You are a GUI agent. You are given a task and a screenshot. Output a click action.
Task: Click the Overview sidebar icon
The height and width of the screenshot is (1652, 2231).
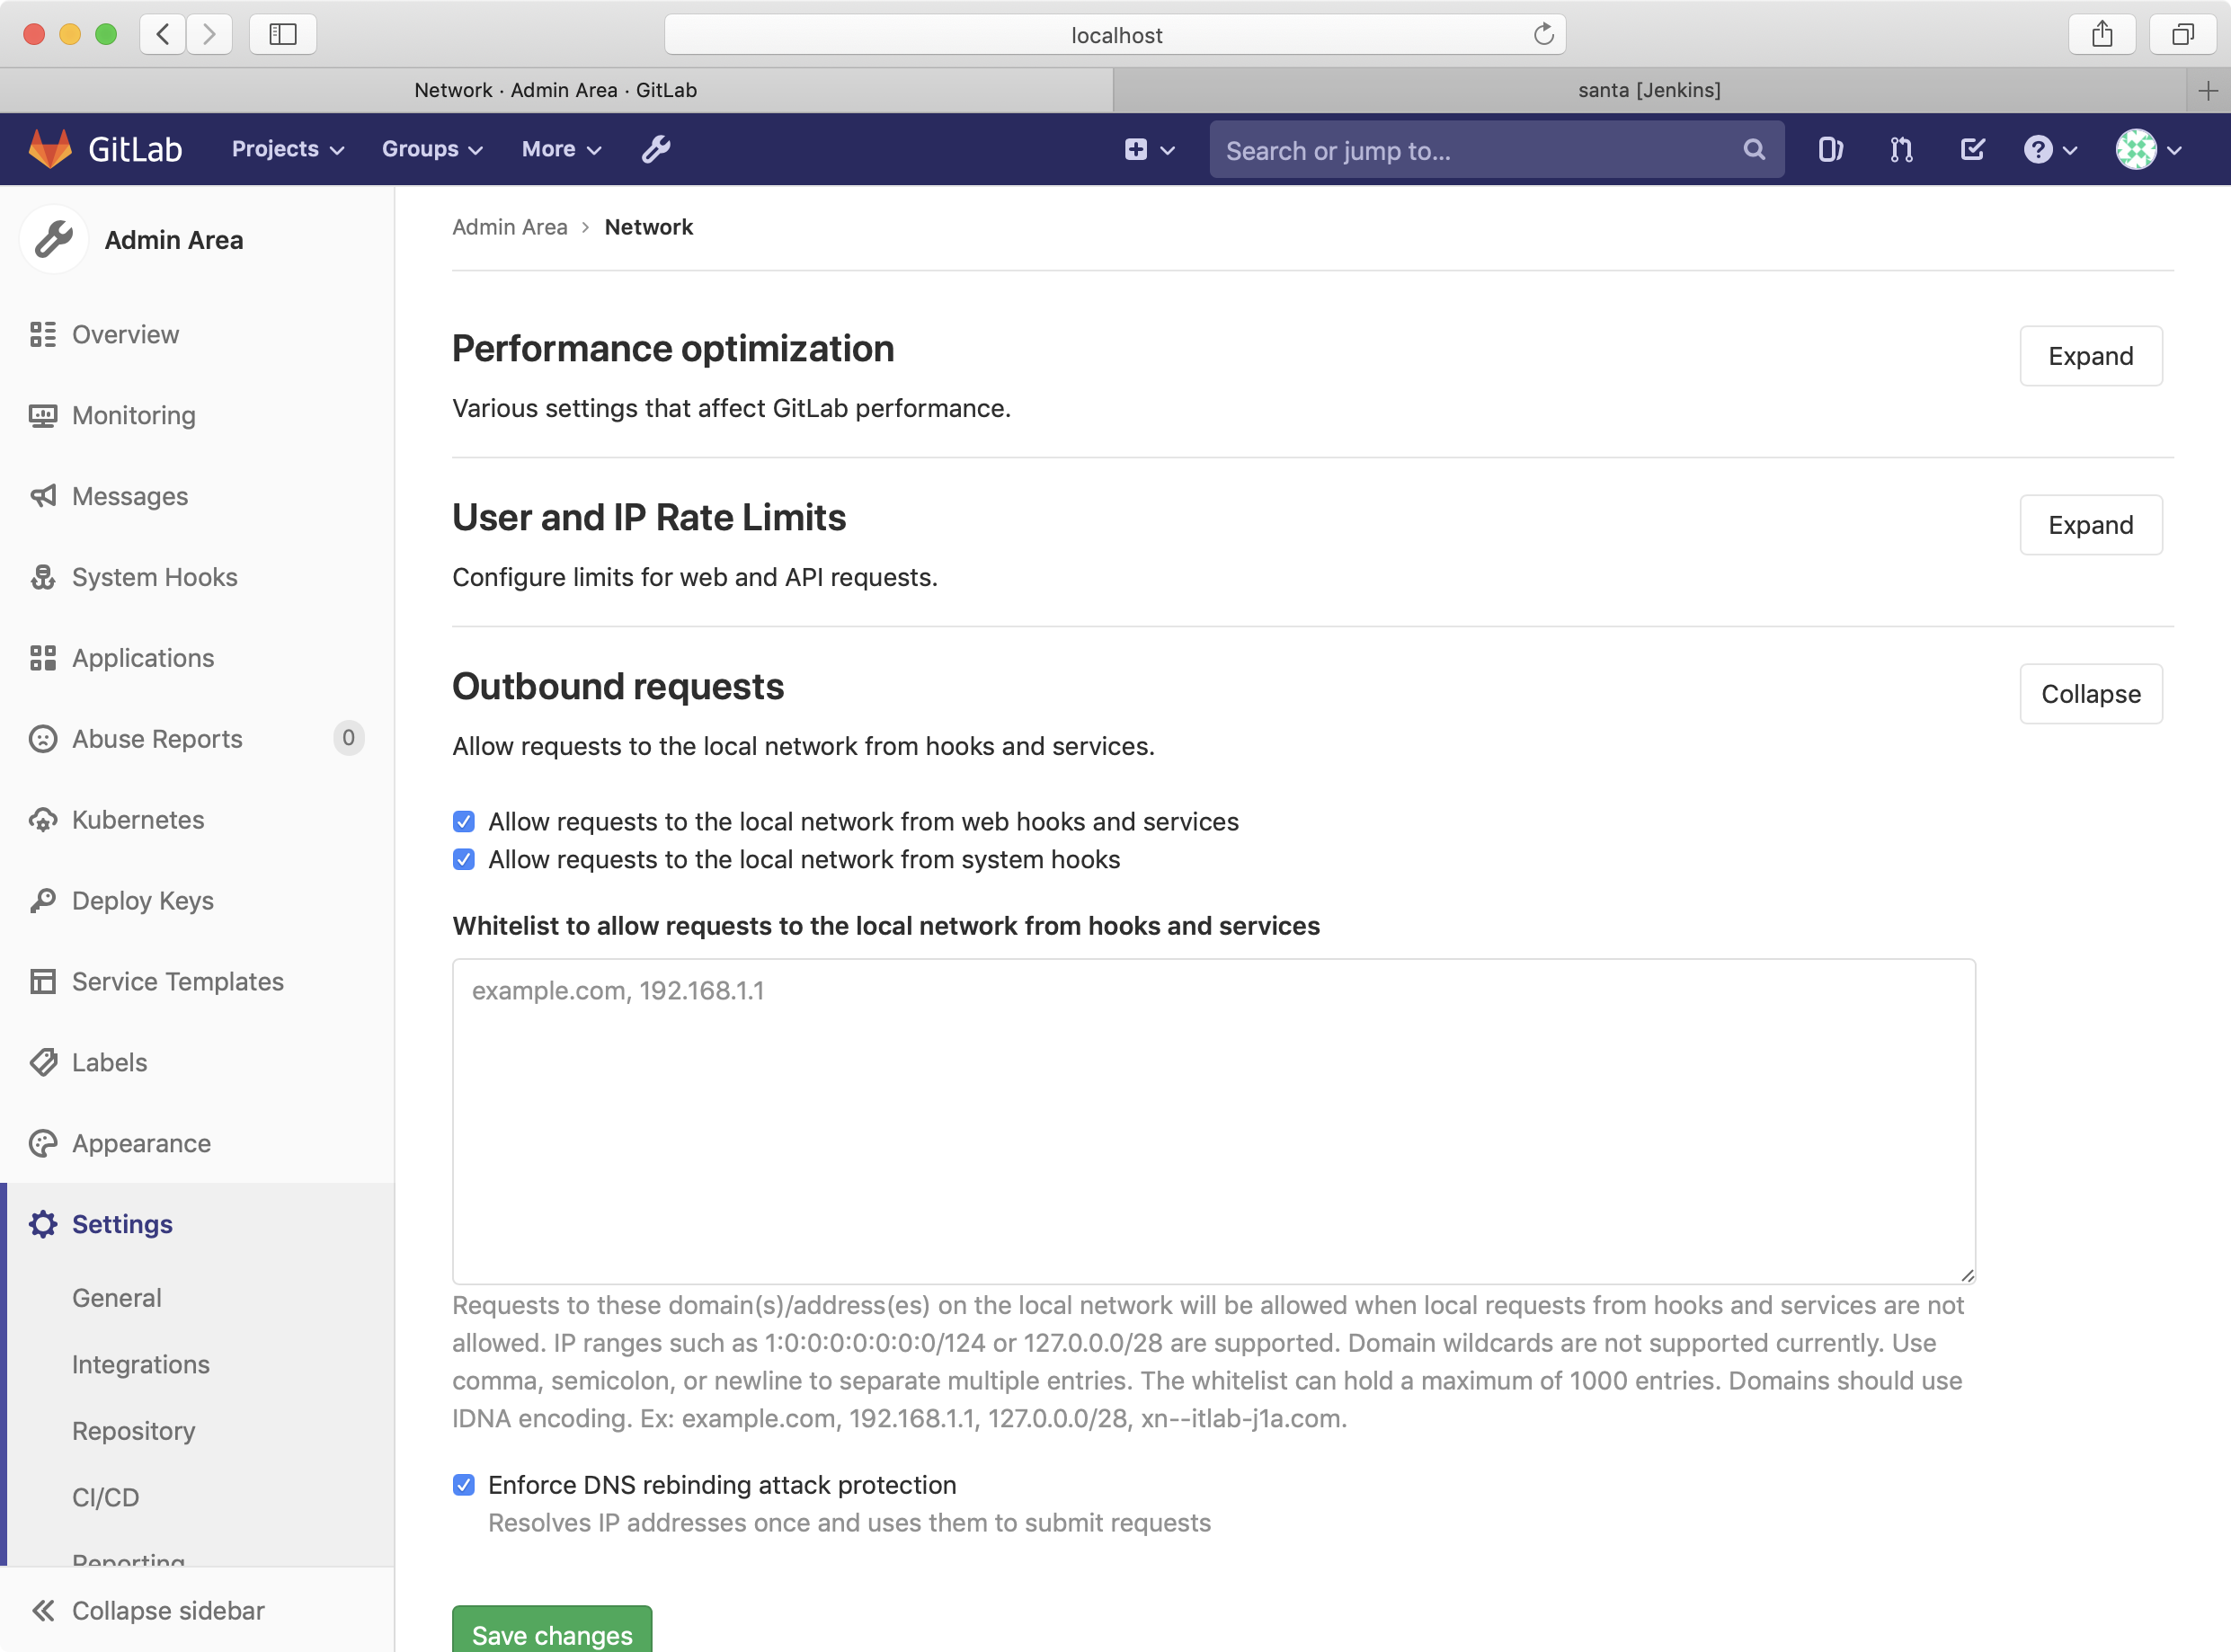[x=42, y=334]
